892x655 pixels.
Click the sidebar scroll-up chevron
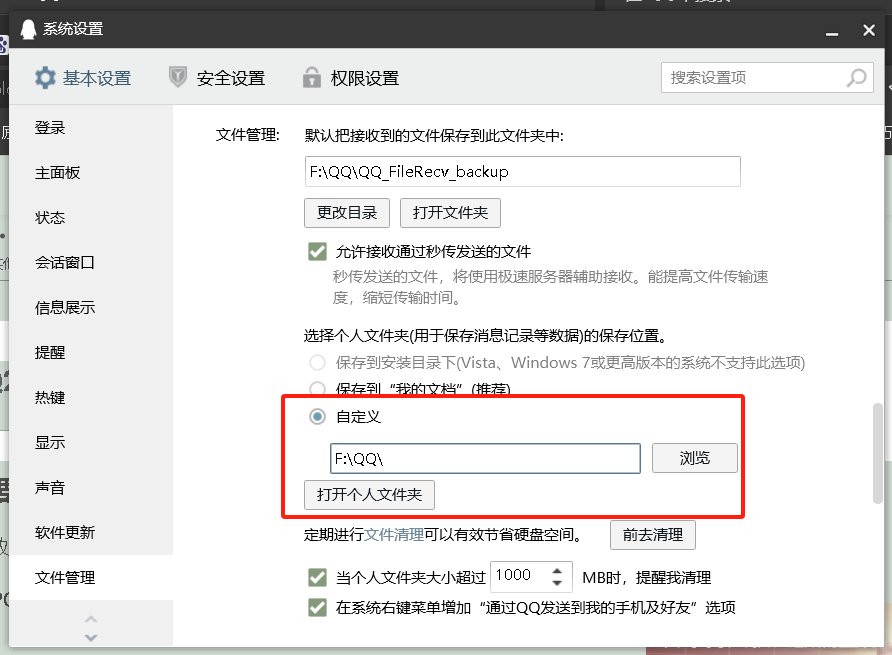(91, 619)
